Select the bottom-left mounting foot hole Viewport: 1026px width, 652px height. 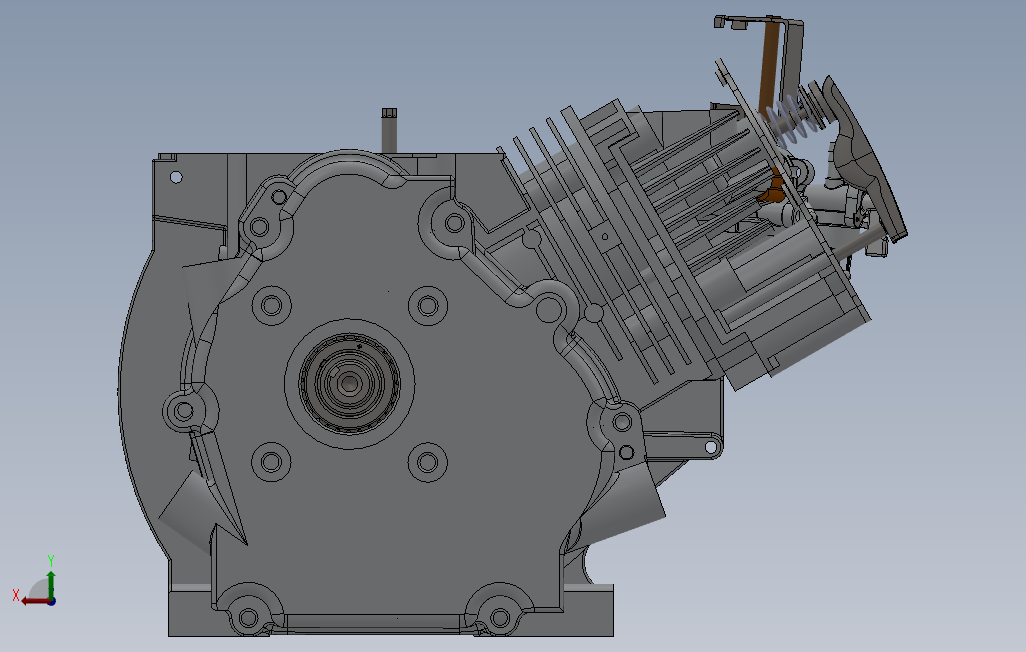249,618
